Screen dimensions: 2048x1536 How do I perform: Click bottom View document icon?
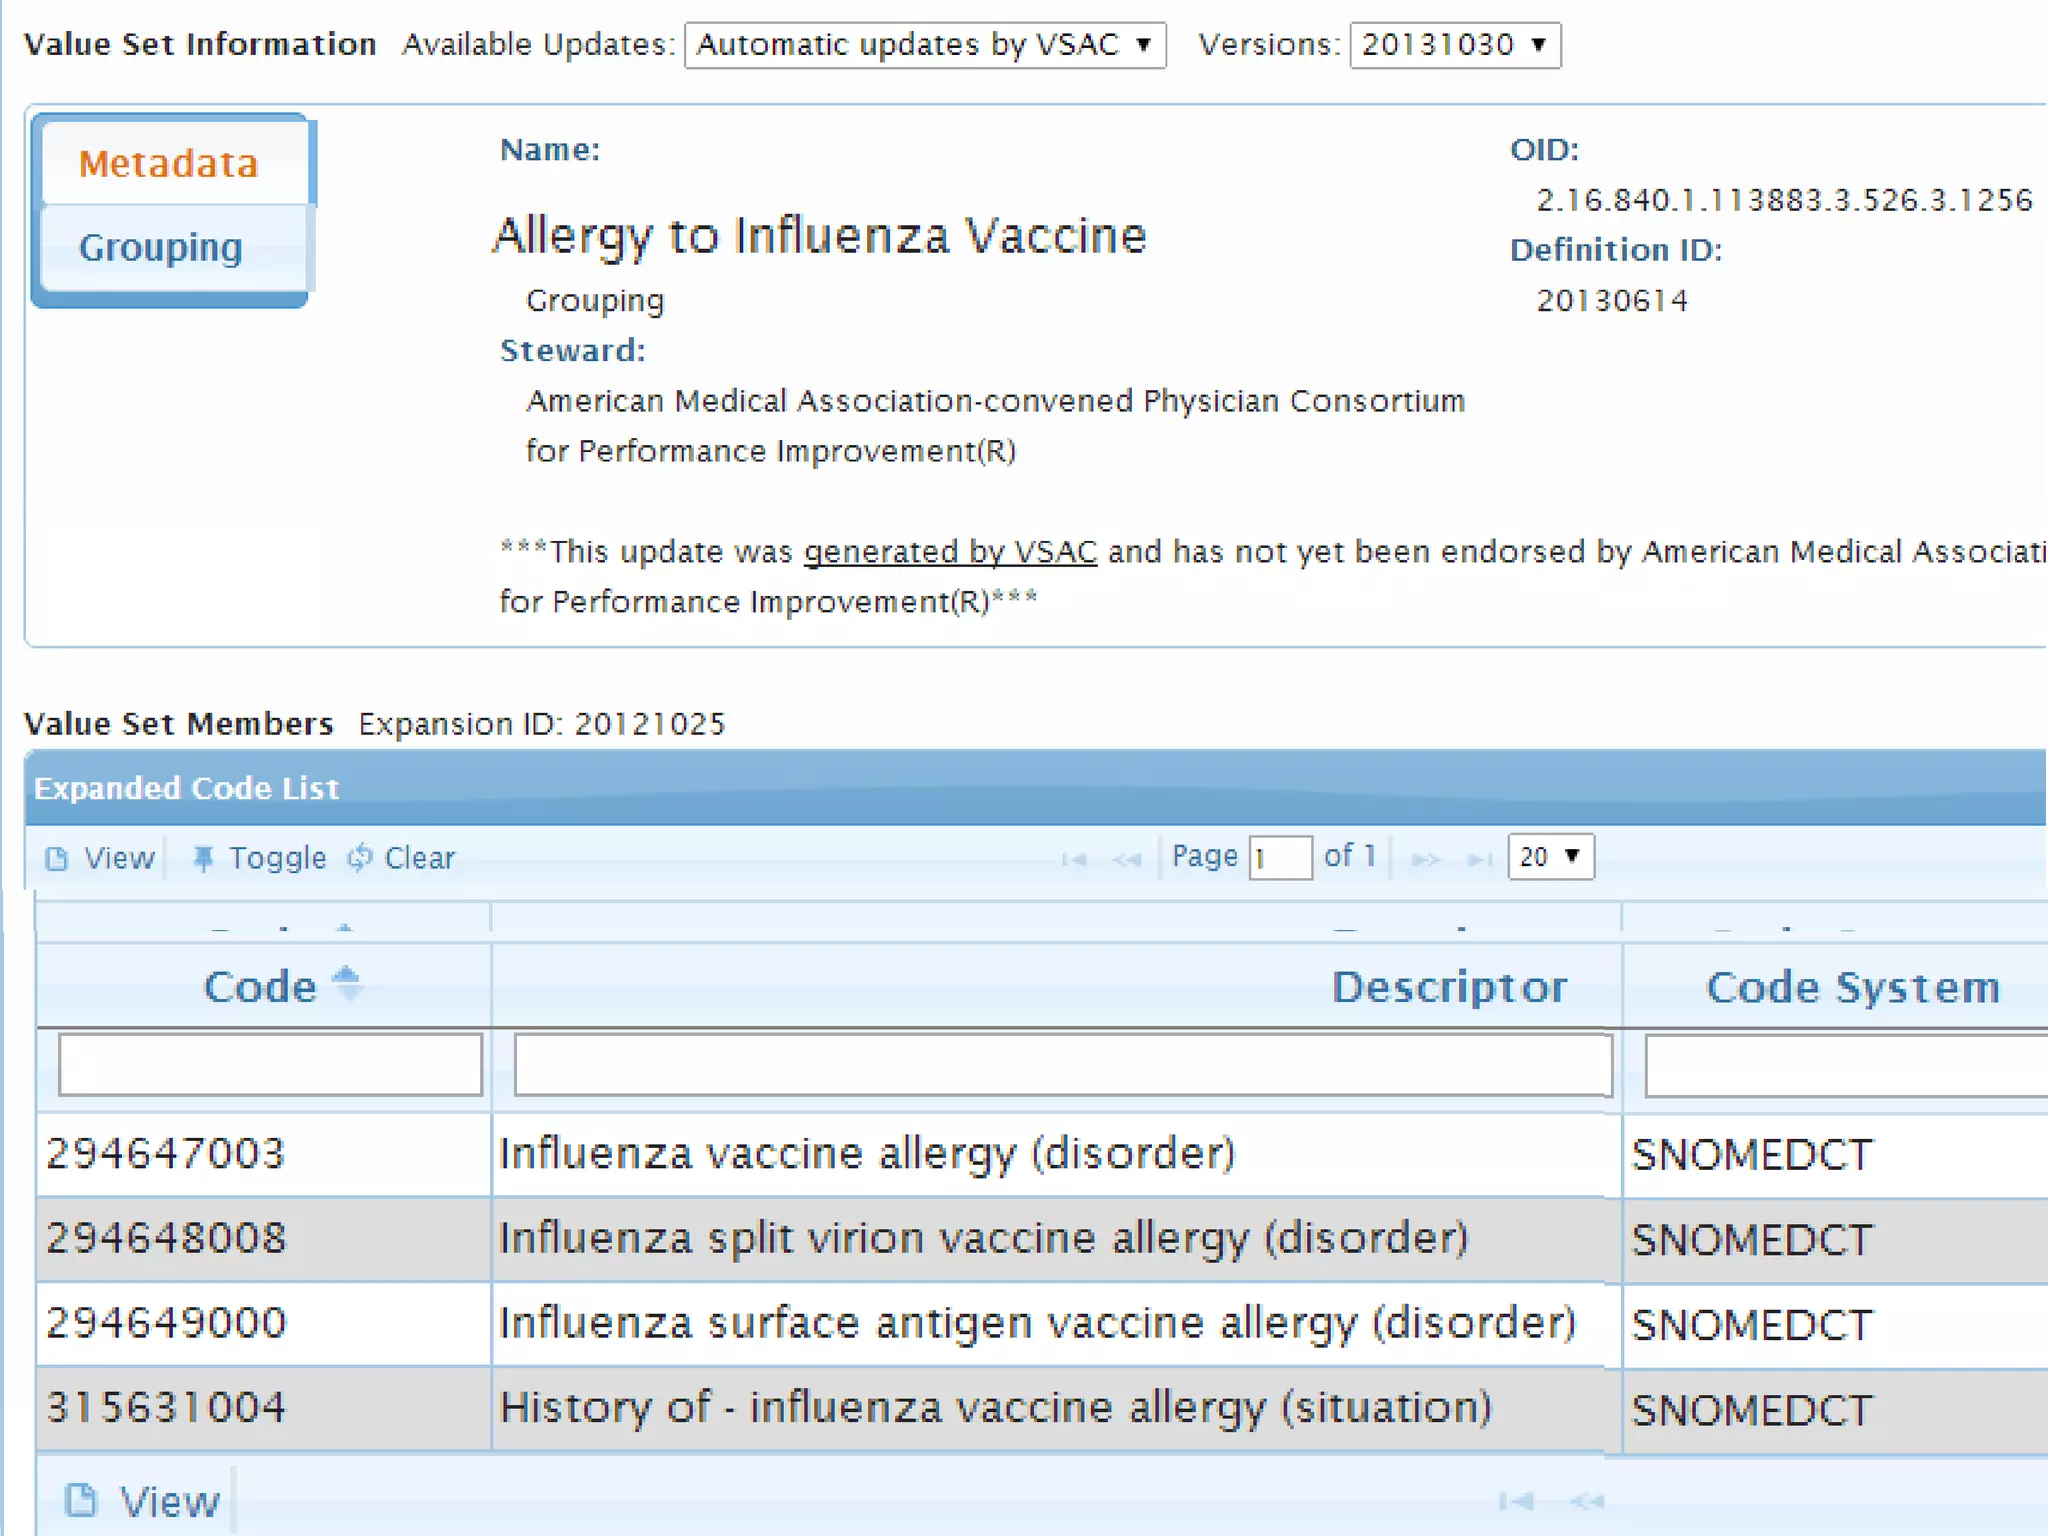81,1500
